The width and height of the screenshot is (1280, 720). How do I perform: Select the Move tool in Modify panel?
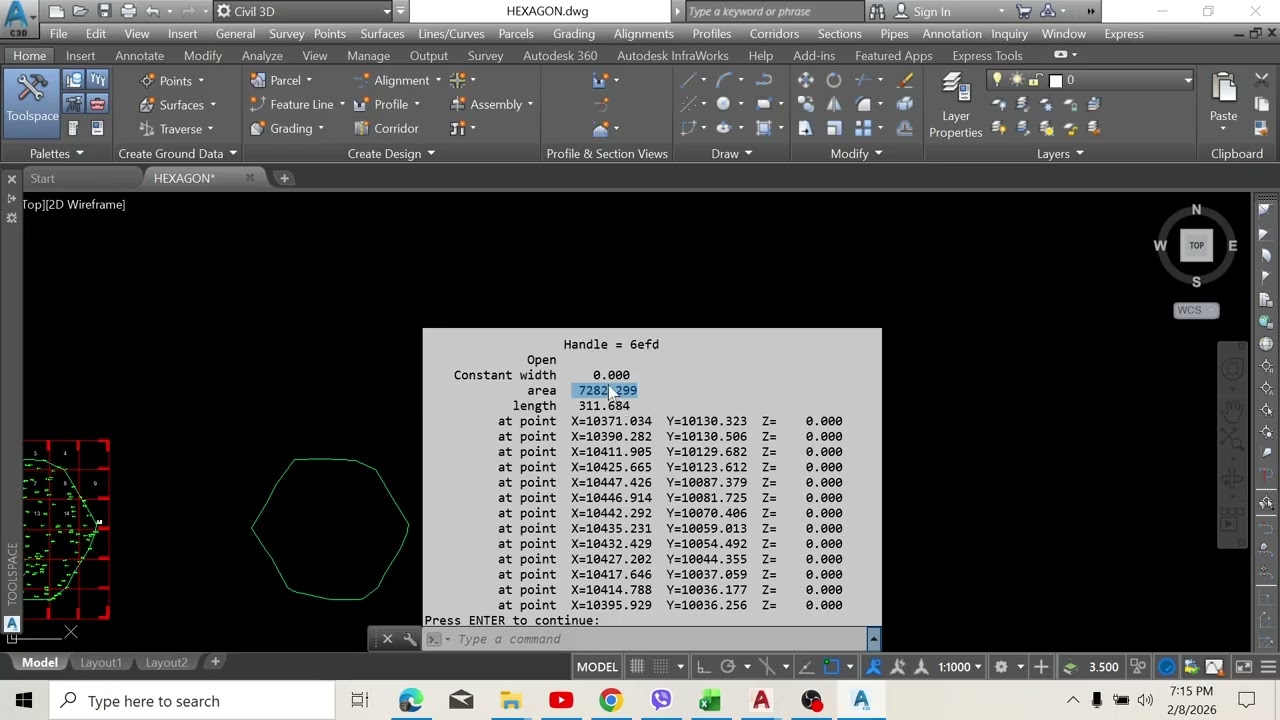(805, 80)
